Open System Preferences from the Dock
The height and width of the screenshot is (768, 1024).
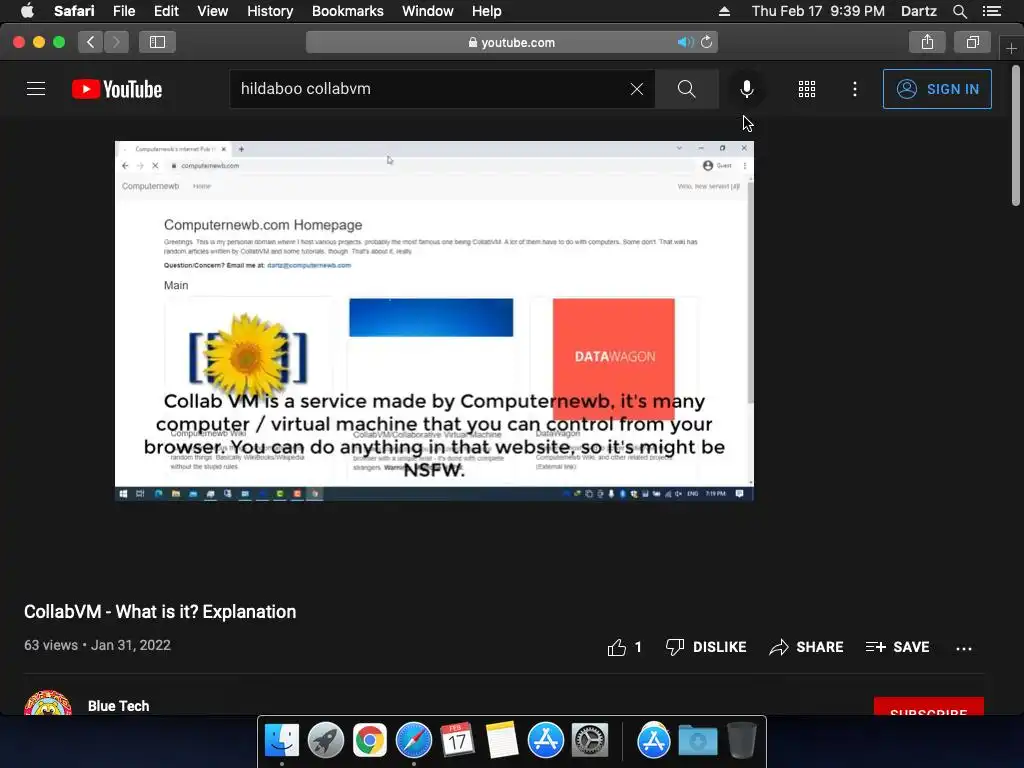pyautogui.click(x=590, y=740)
